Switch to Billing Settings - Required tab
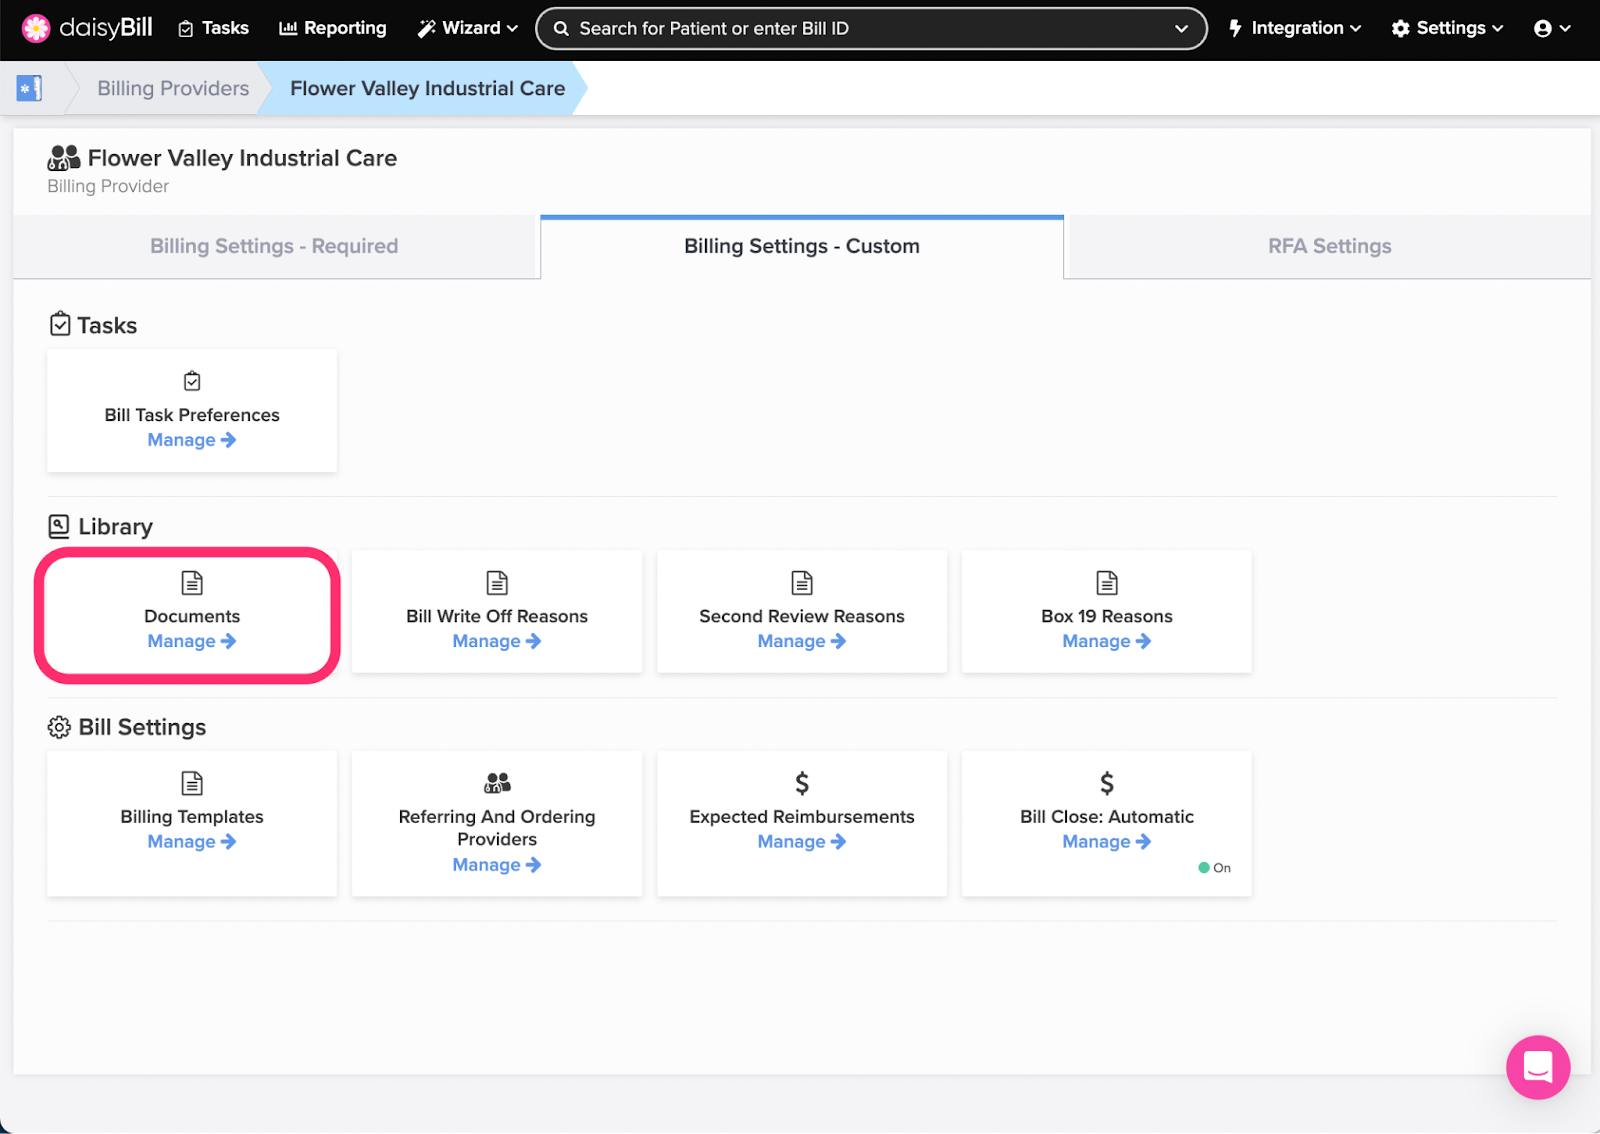The image size is (1600, 1134). click(x=274, y=246)
